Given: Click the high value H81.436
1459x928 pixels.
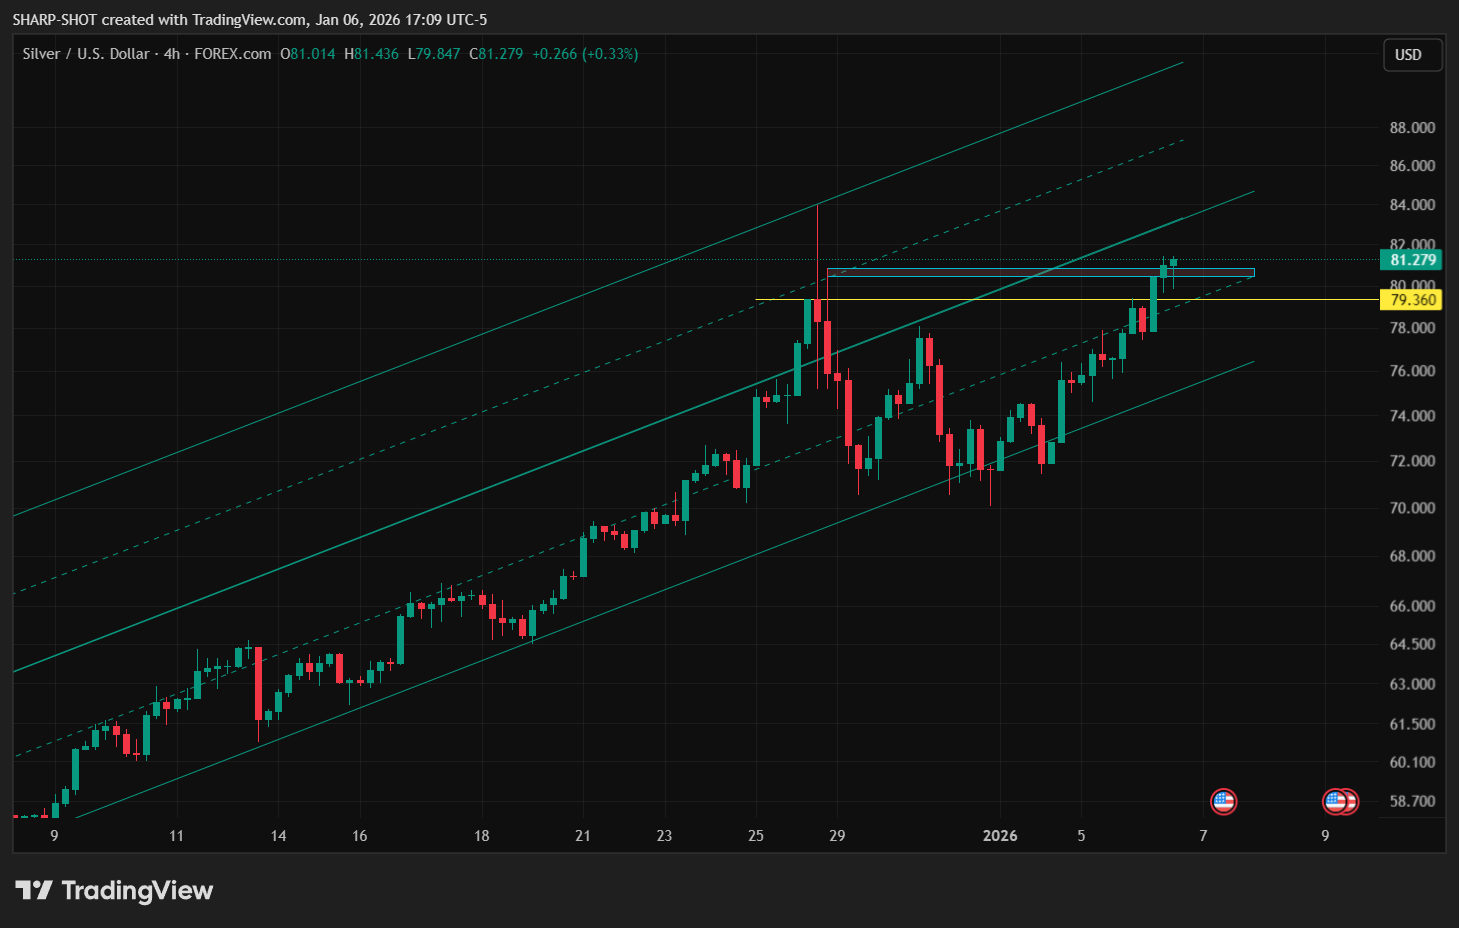Looking at the screenshot, I should [x=371, y=54].
